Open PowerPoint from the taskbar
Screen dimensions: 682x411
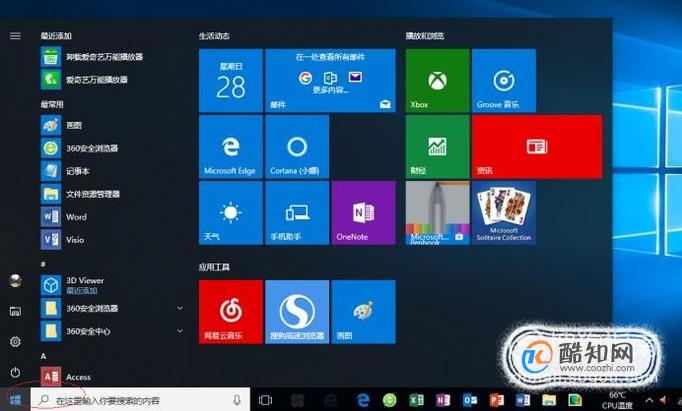(496, 400)
